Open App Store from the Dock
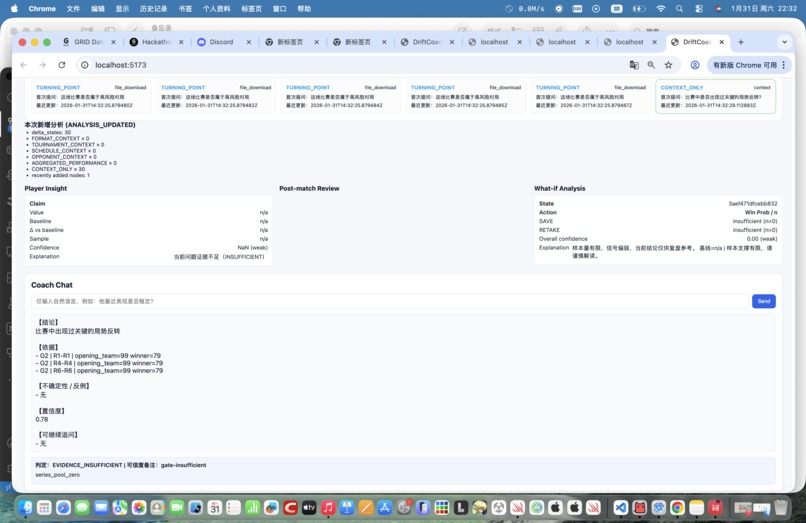 (384, 508)
